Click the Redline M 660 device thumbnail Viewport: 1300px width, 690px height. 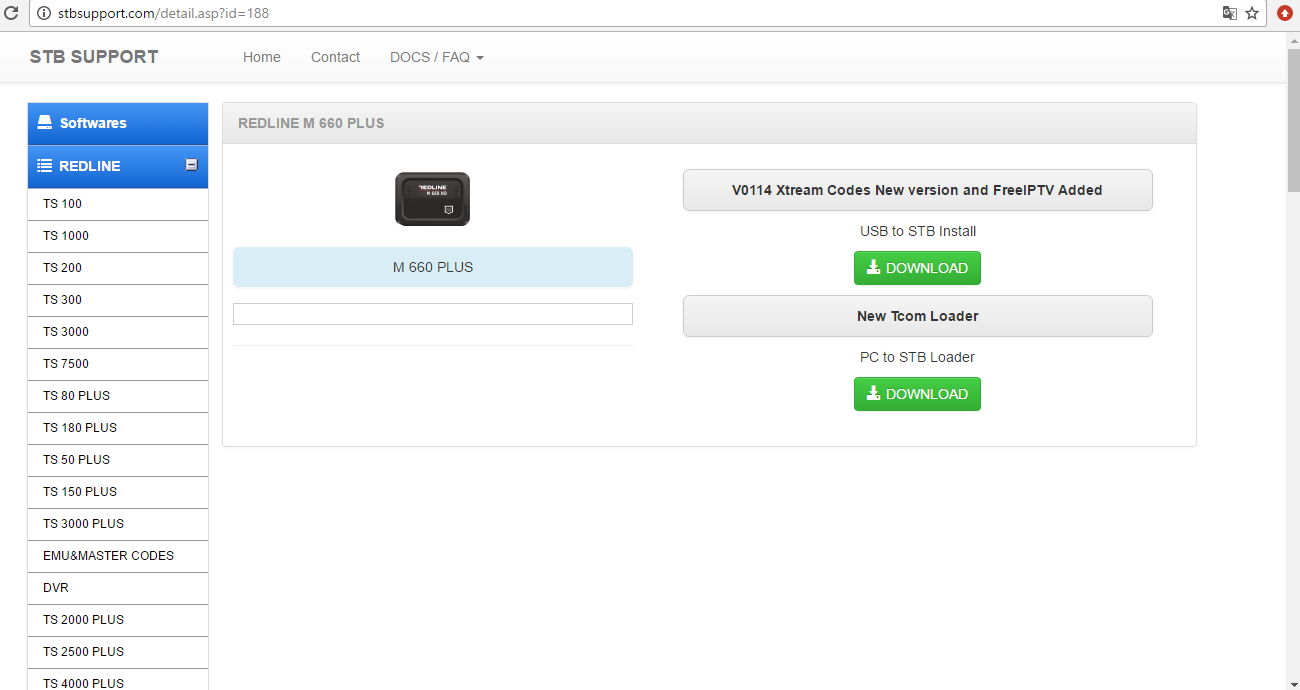pyautogui.click(x=432, y=199)
